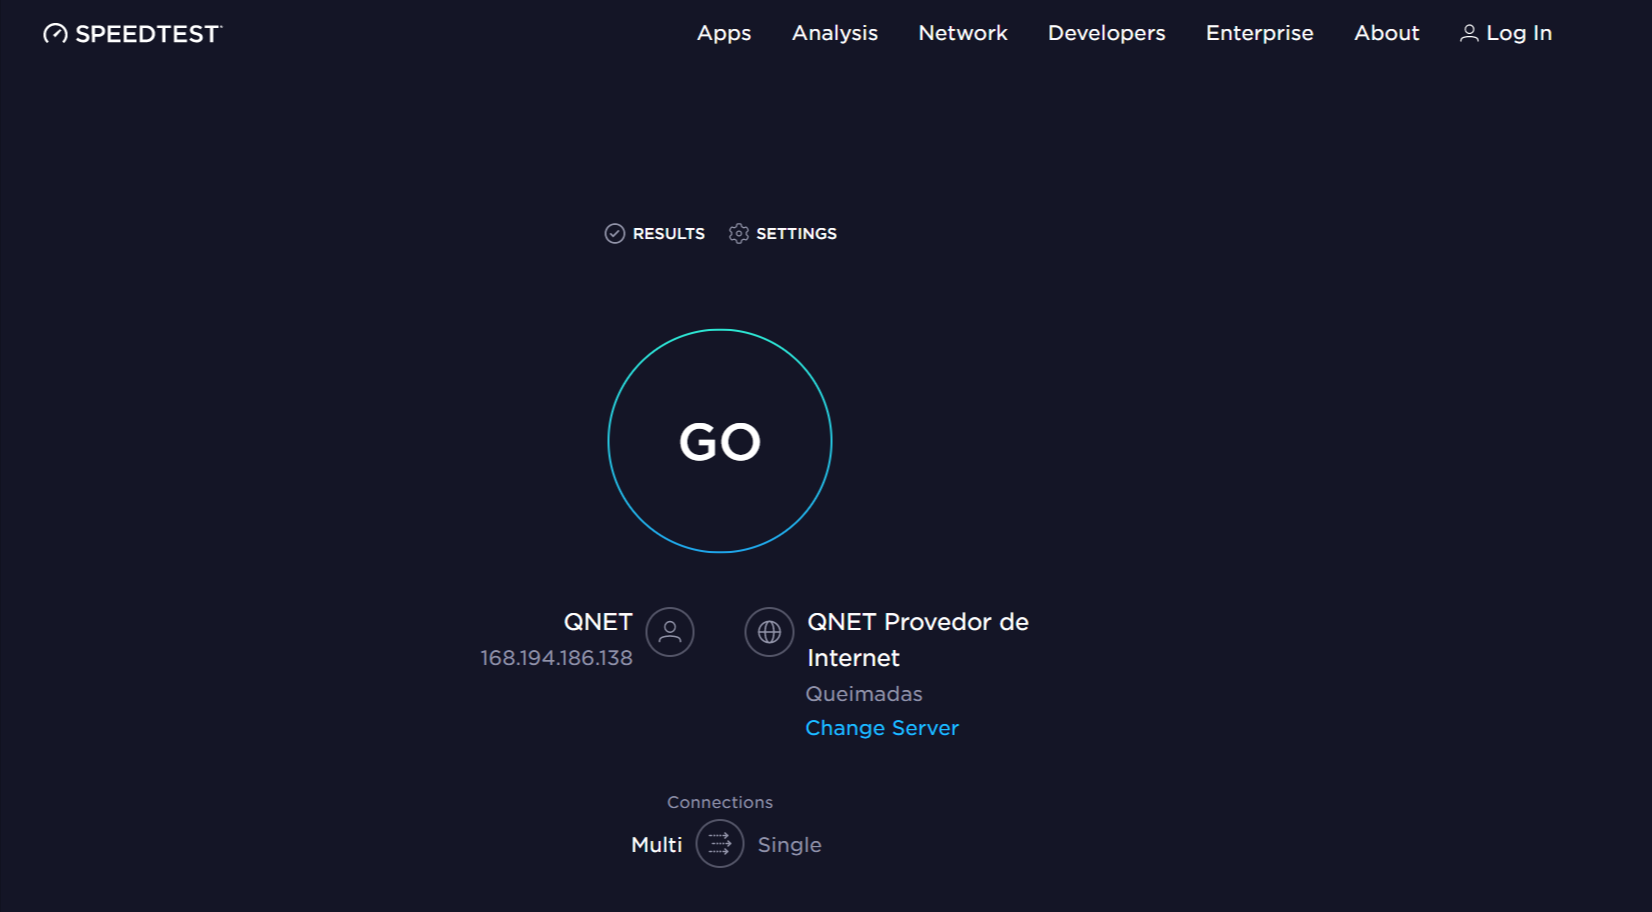The width and height of the screenshot is (1652, 912).
Task: Click the server globe icon
Action: [769, 632]
